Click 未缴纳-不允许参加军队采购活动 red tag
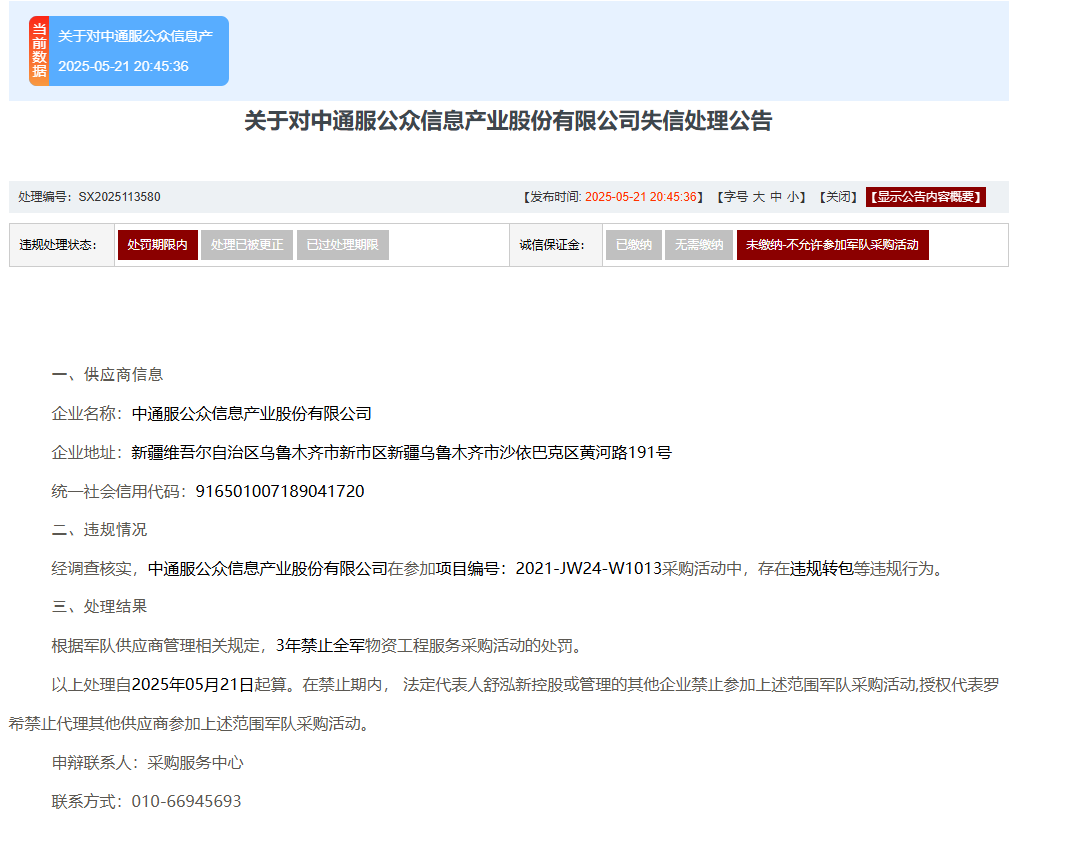This screenshot has width=1066, height=851. tap(832, 245)
